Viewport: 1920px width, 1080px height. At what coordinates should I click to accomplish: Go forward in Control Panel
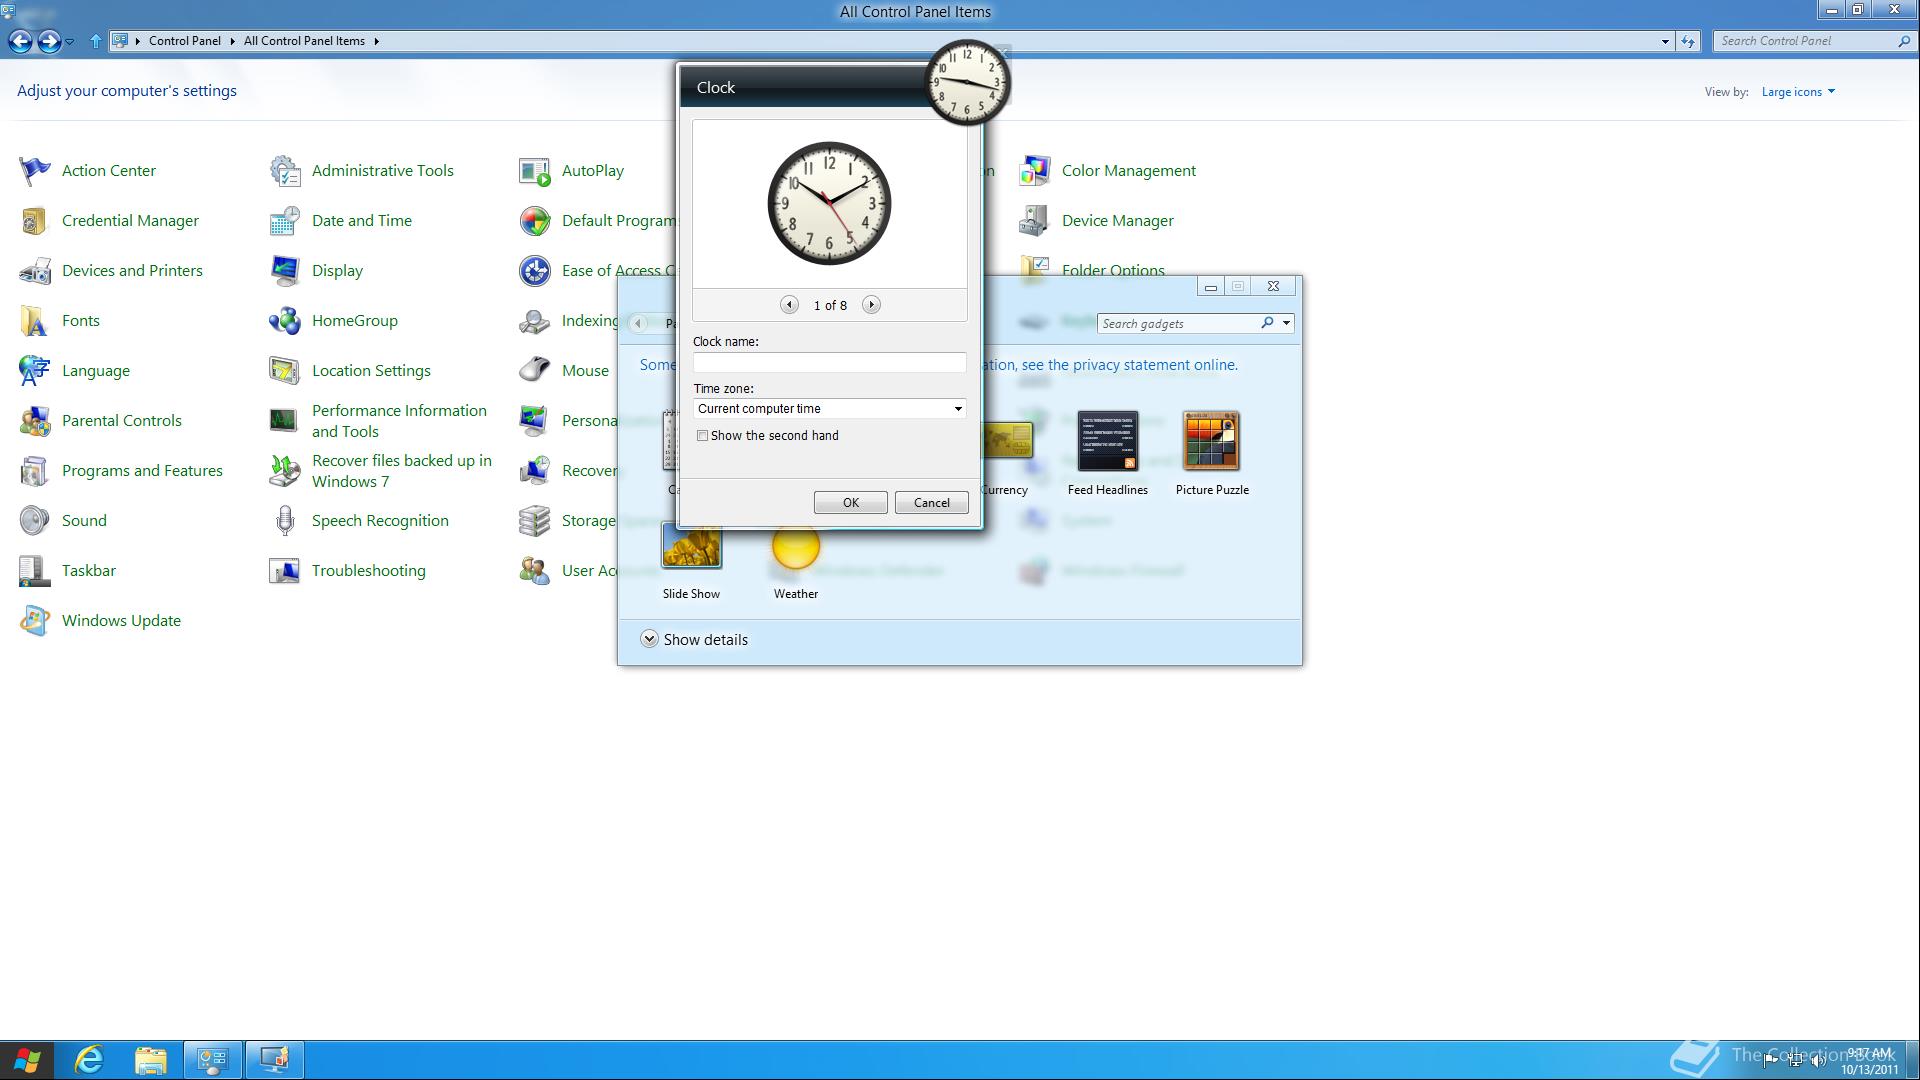coord(48,41)
